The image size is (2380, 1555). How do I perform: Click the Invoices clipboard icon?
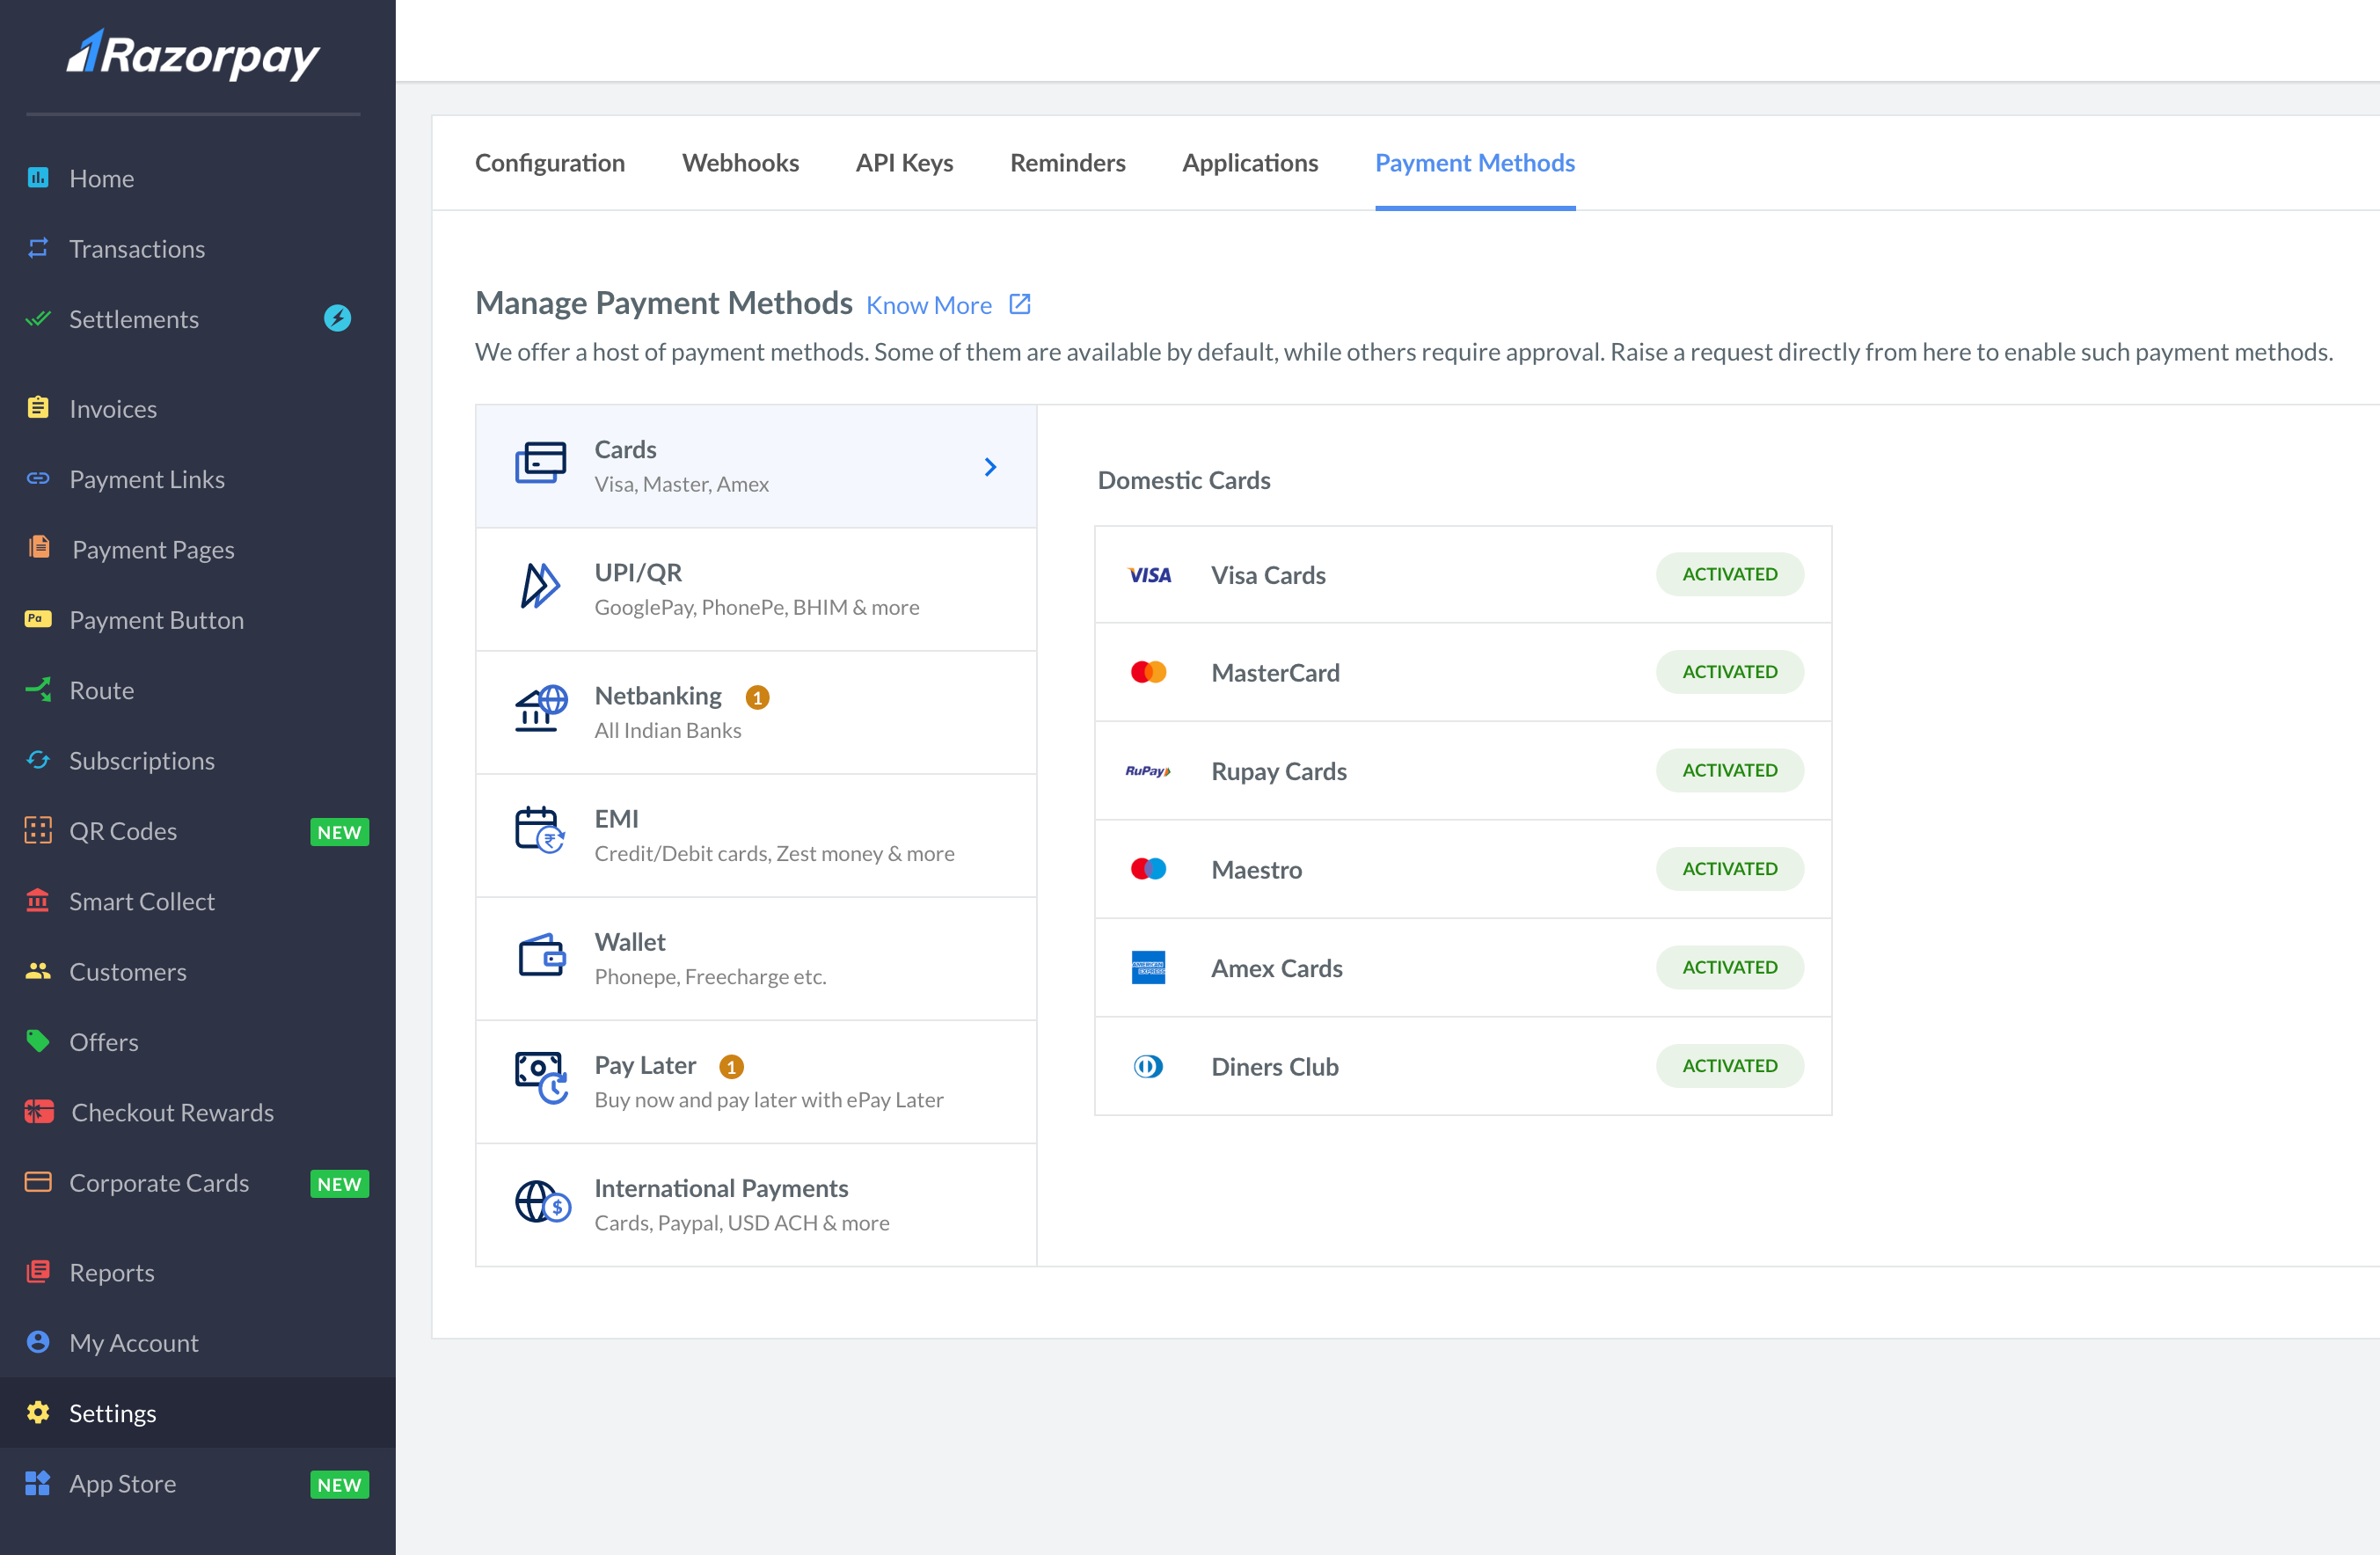click(38, 408)
